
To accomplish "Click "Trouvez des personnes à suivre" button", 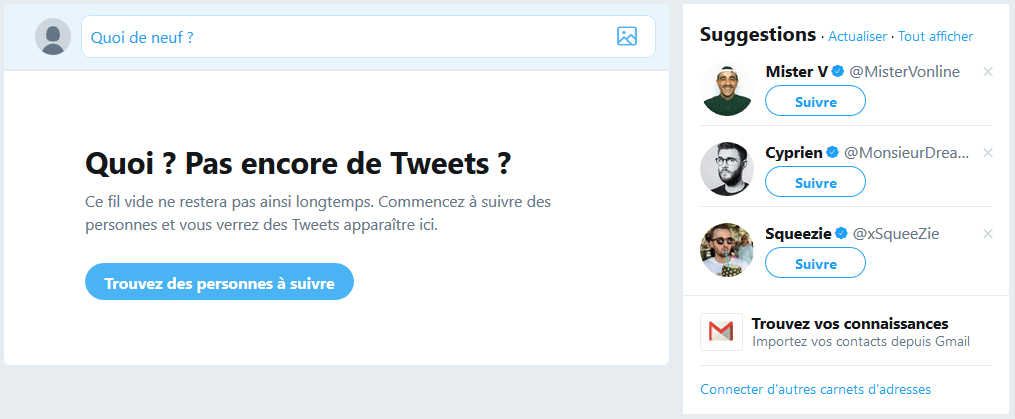I will point(219,282).
